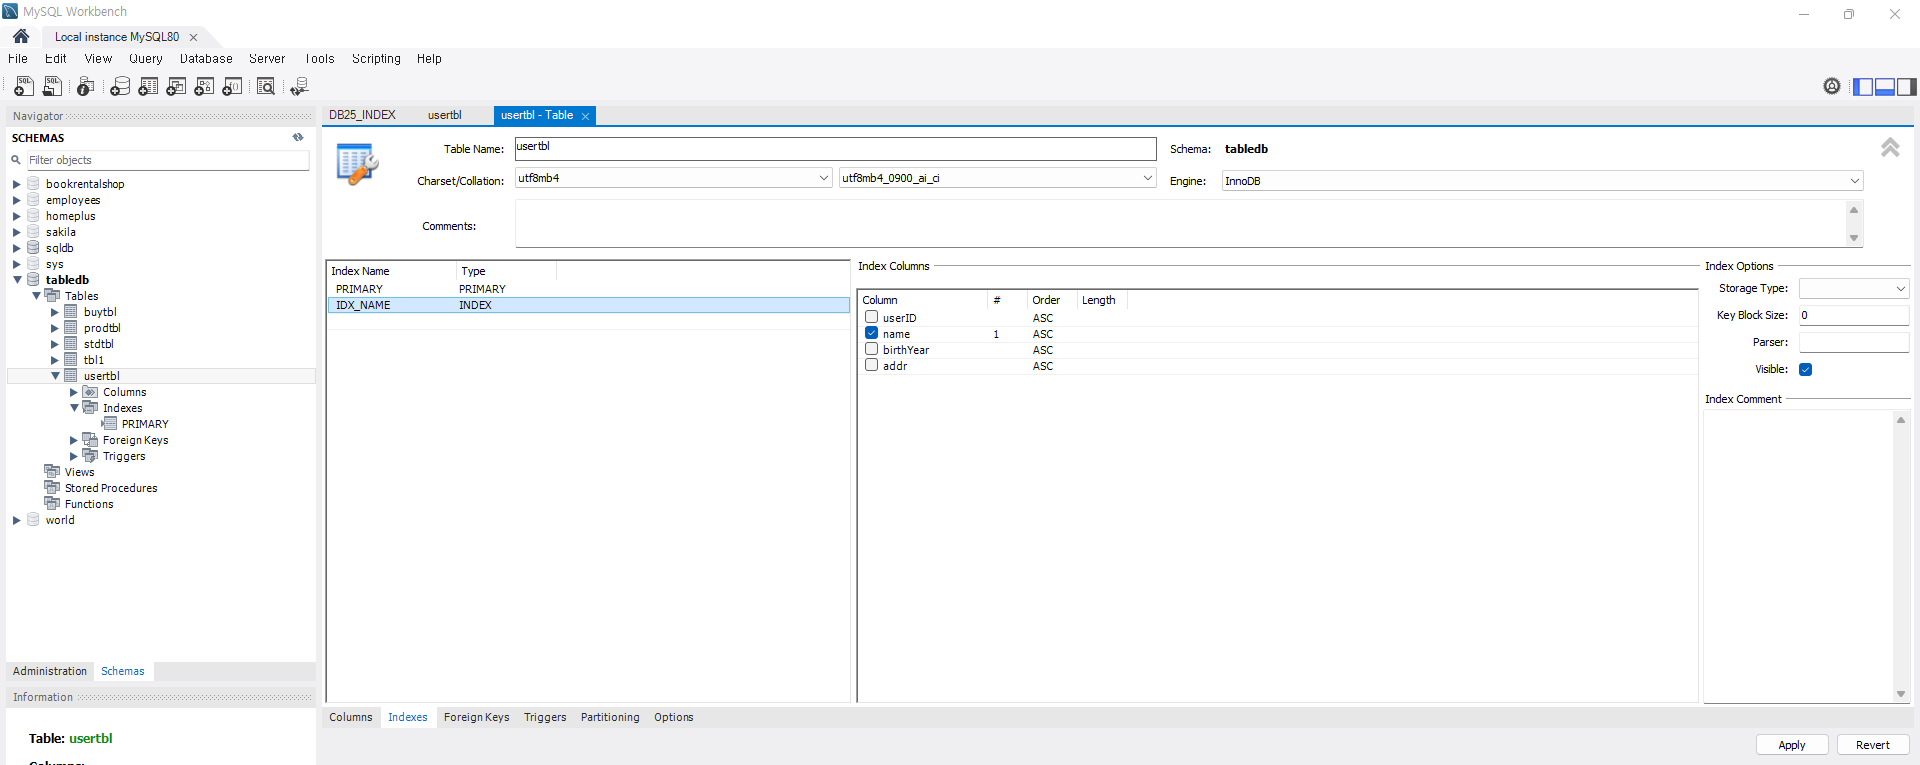The height and width of the screenshot is (765, 1920).
Task: Click the Revert button
Action: (1873, 745)
